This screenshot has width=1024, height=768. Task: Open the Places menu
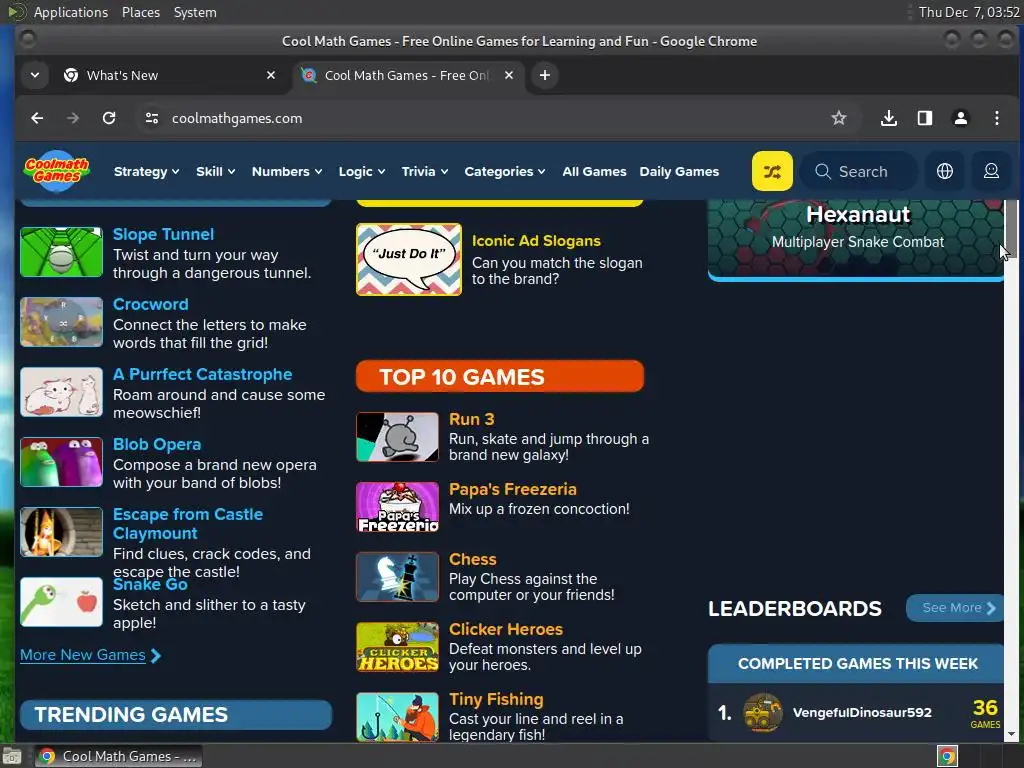[141, 12]
